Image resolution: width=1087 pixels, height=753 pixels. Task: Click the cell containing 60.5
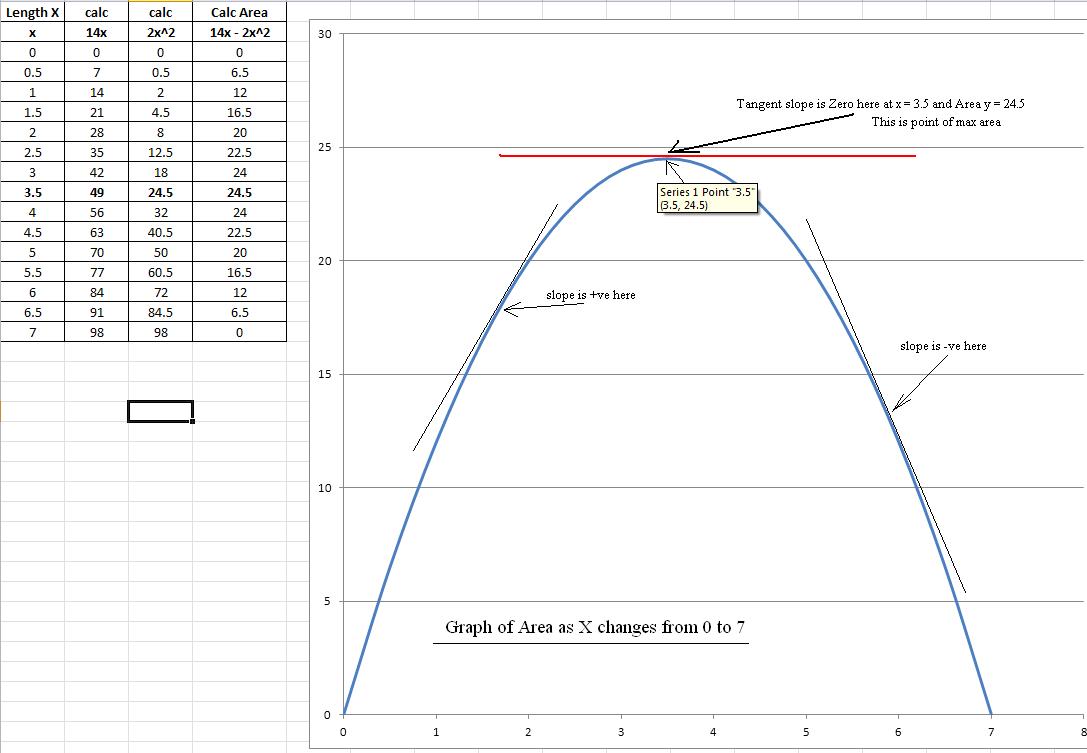pyautogui.click(x=160, y=272)
